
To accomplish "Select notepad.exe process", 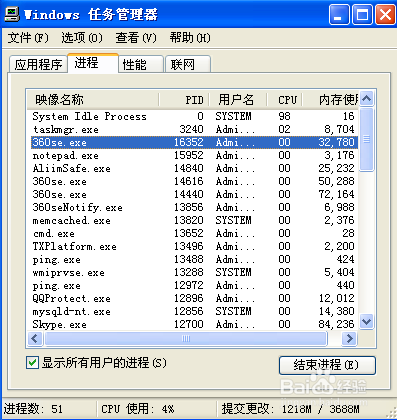I will pyautogui.click(x=193, y=155).
